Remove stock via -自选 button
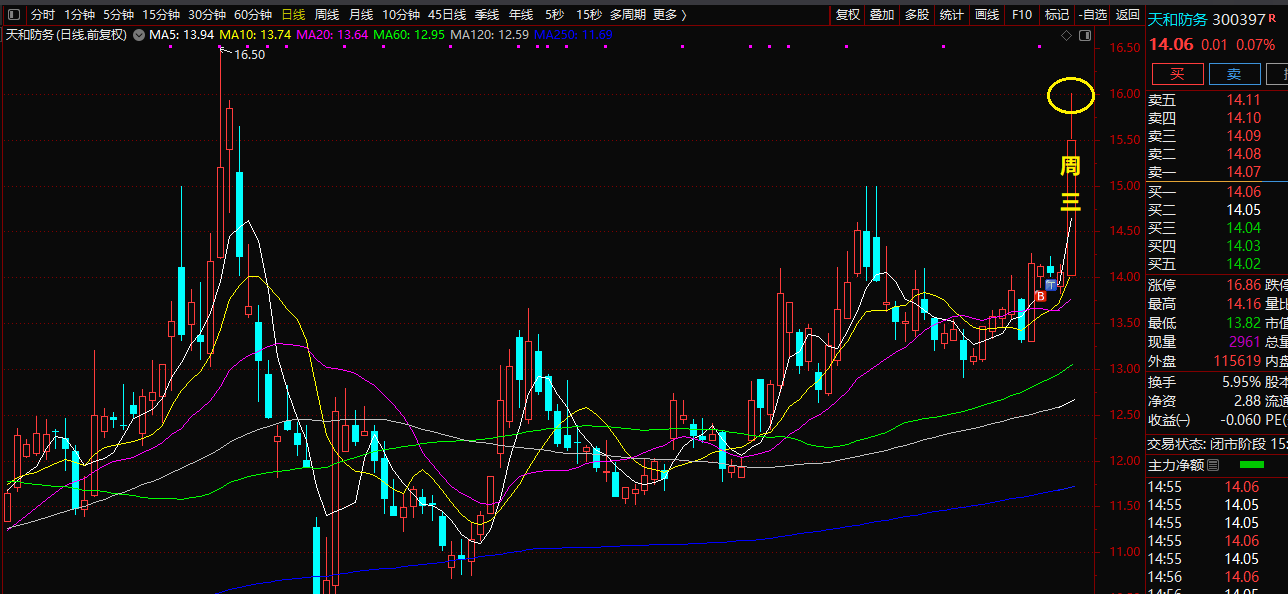The image size is (1288, 594). [1093, 15]
